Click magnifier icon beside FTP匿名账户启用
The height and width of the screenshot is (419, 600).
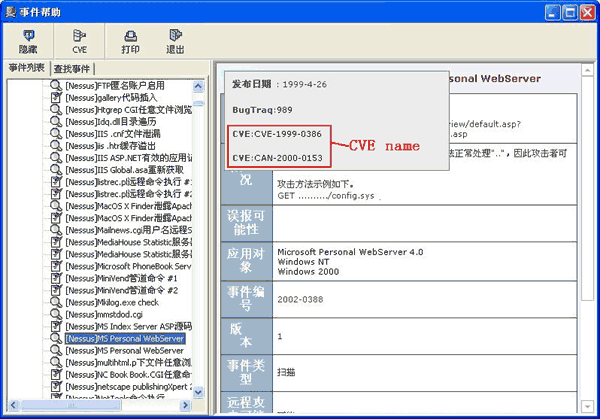coord(56,86)
